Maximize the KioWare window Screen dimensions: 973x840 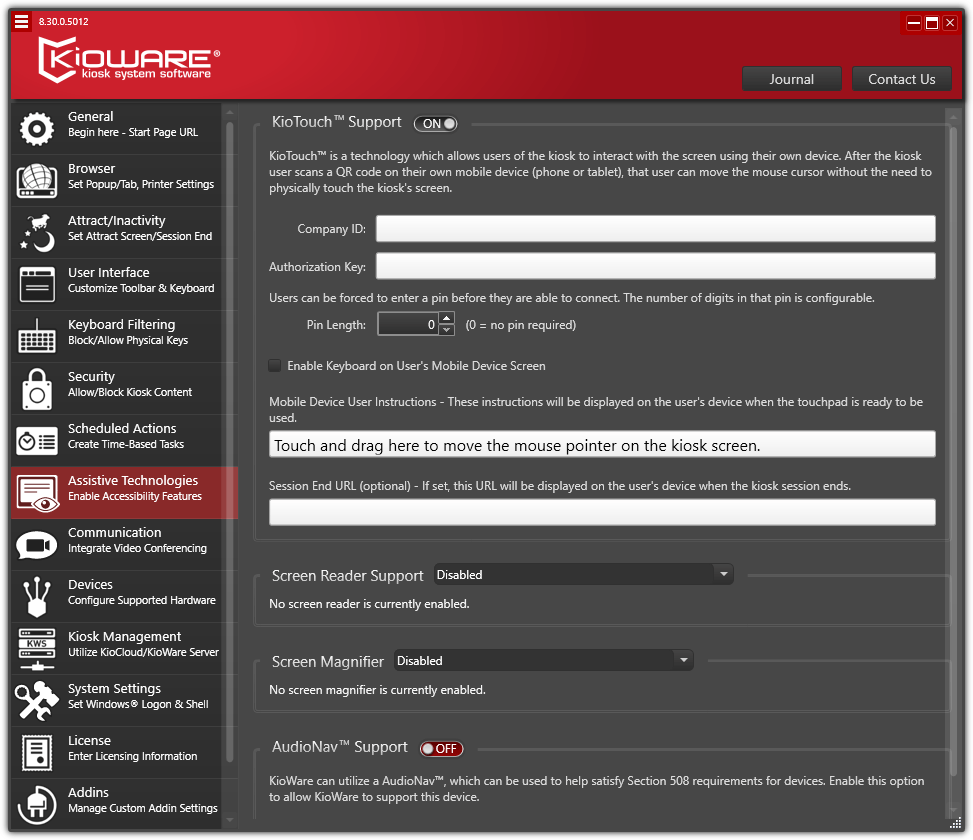pyautogui.click(x=931, y=23)
